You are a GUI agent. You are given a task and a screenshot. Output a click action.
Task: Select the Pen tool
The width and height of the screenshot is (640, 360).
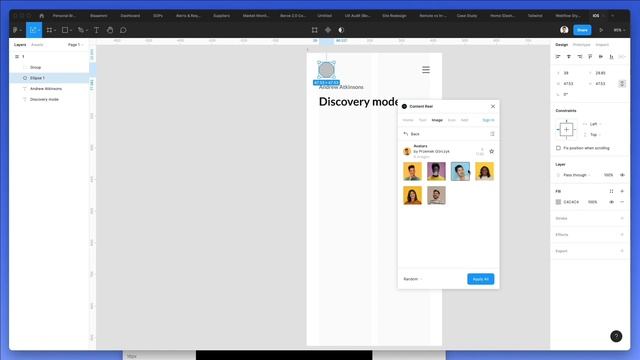[80, 30]
